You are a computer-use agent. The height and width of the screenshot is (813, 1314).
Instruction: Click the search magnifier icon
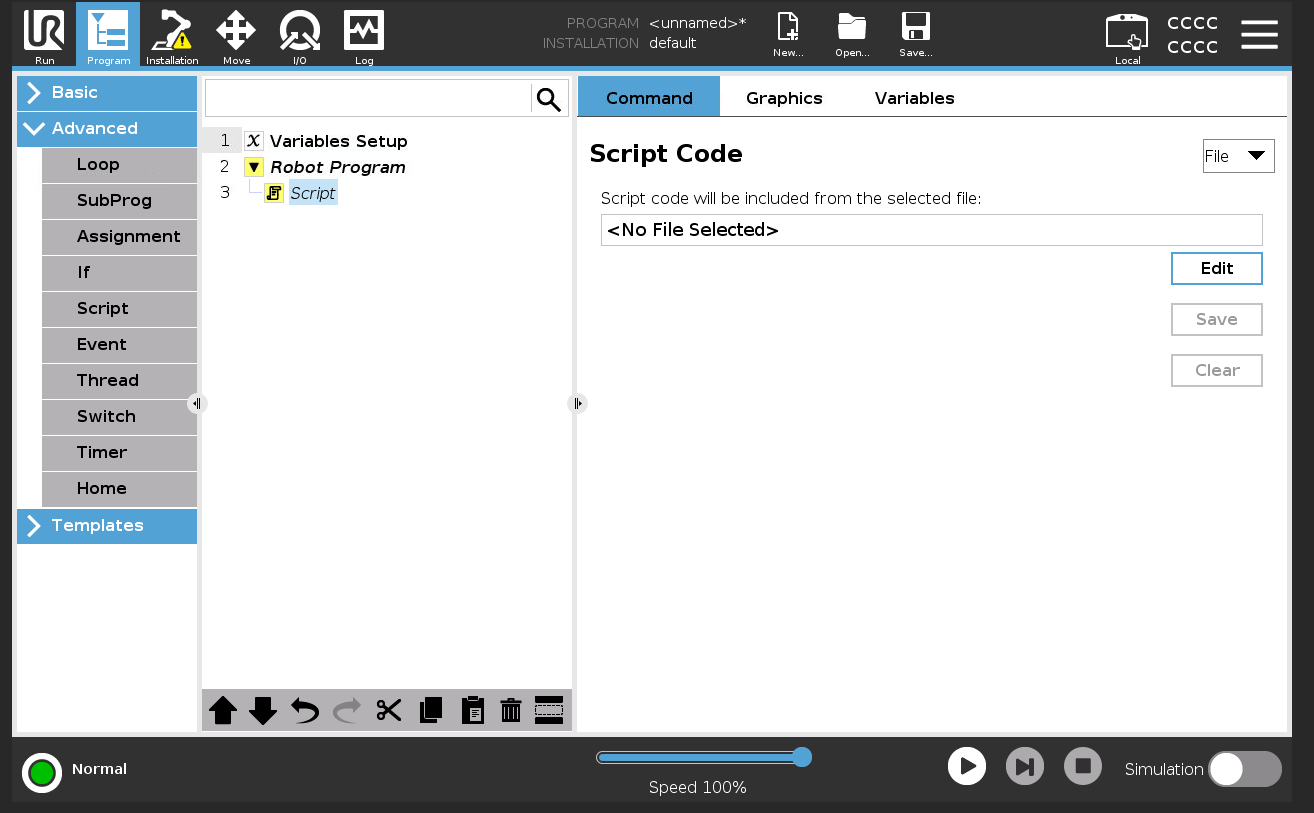click(x=549, y=98)
